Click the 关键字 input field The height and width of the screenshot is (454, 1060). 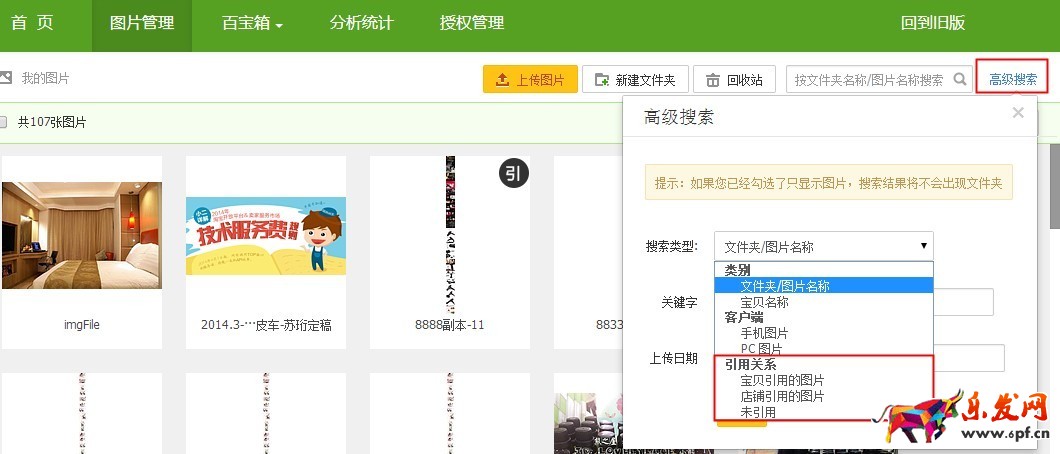pyautogui.click(x=963, y=302)
